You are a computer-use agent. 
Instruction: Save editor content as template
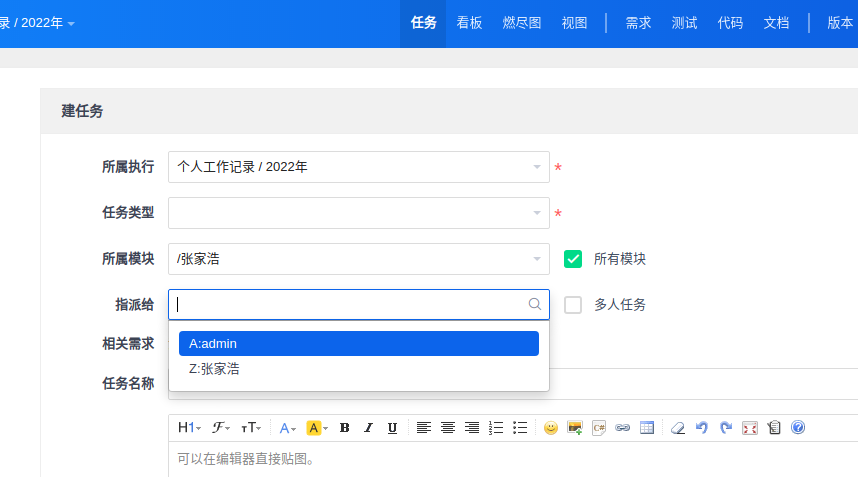774,428
